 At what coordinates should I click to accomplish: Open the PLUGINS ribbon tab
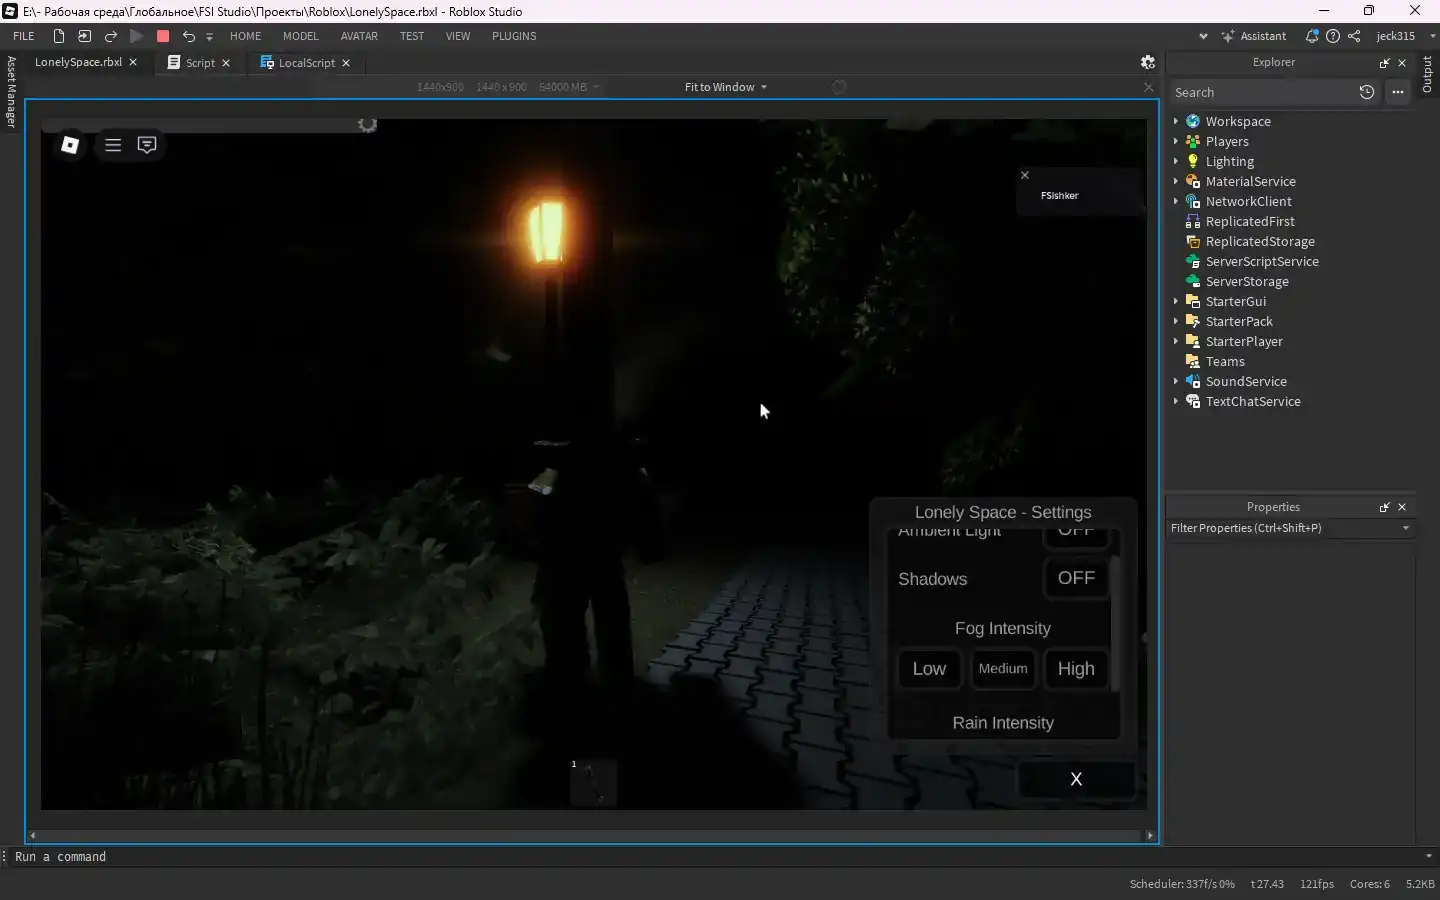pos(514,36)
